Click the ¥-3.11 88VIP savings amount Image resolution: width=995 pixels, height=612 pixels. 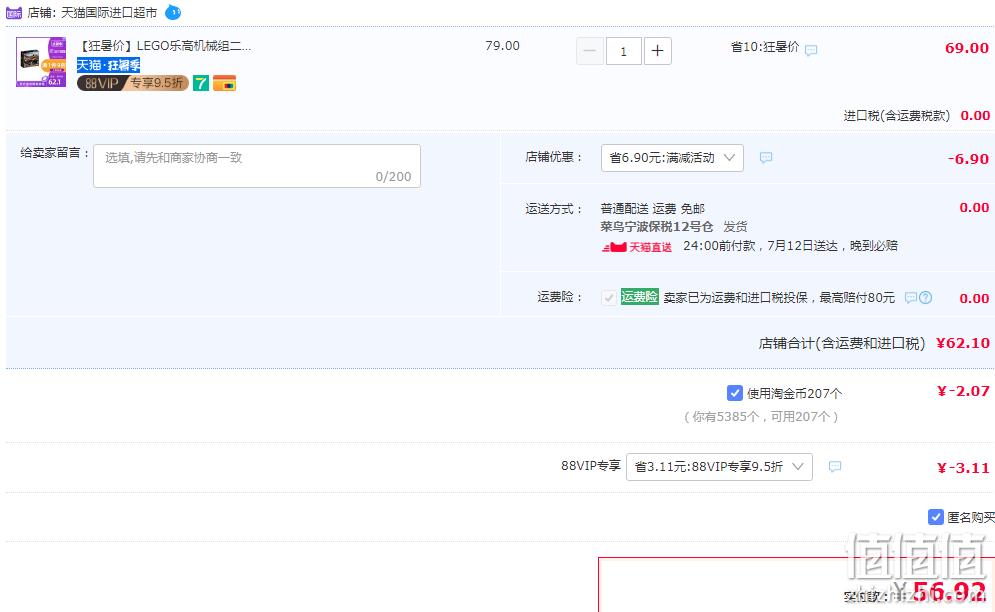pyautogui.click(x=963, y=468)
